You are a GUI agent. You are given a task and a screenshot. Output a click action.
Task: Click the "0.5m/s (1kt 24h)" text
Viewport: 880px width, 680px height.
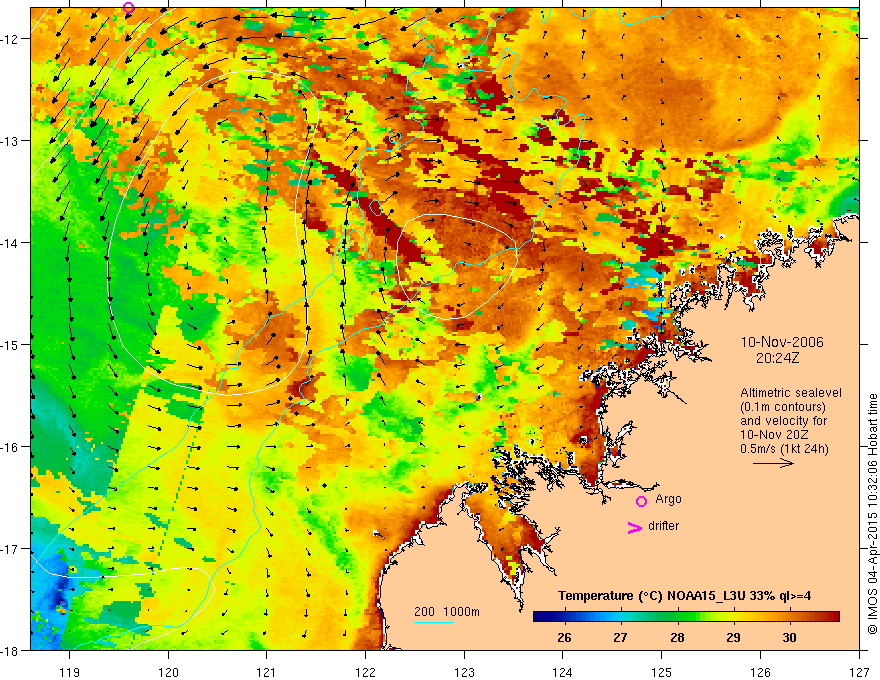point(784,449)
